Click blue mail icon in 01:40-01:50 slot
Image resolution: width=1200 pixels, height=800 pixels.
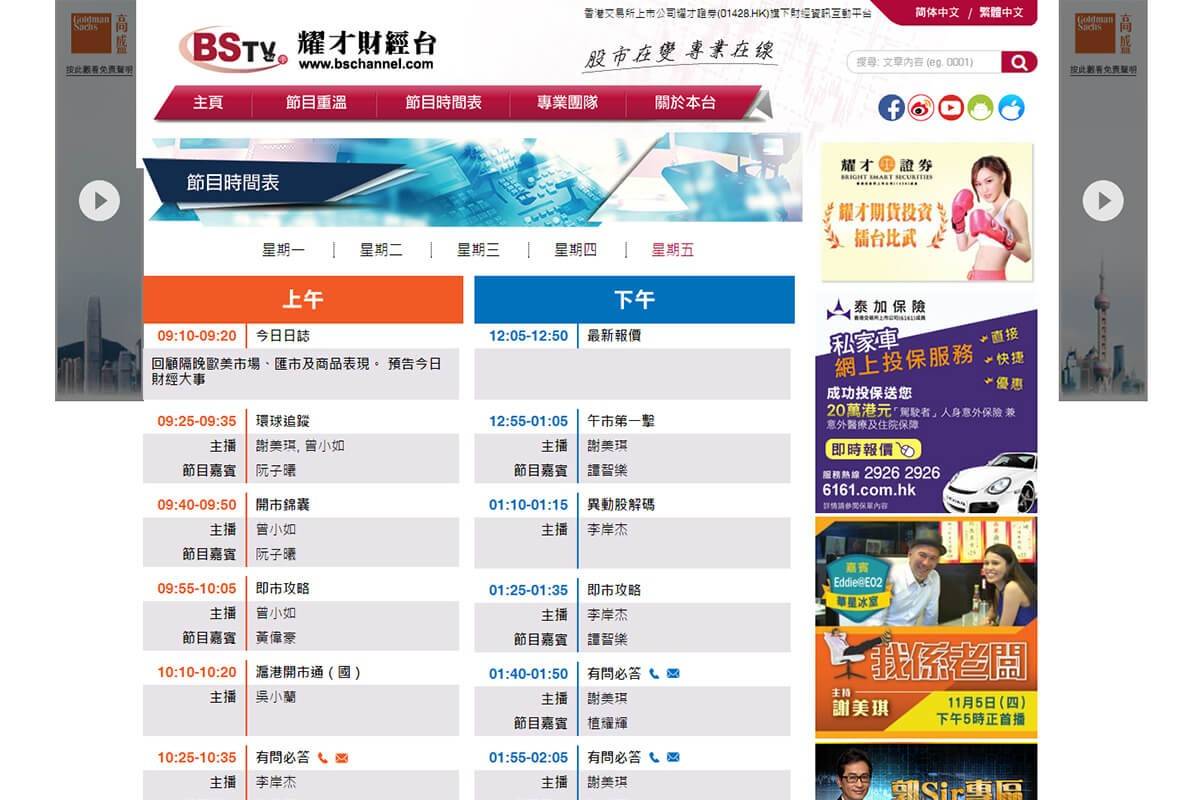(x=673, y=674)
